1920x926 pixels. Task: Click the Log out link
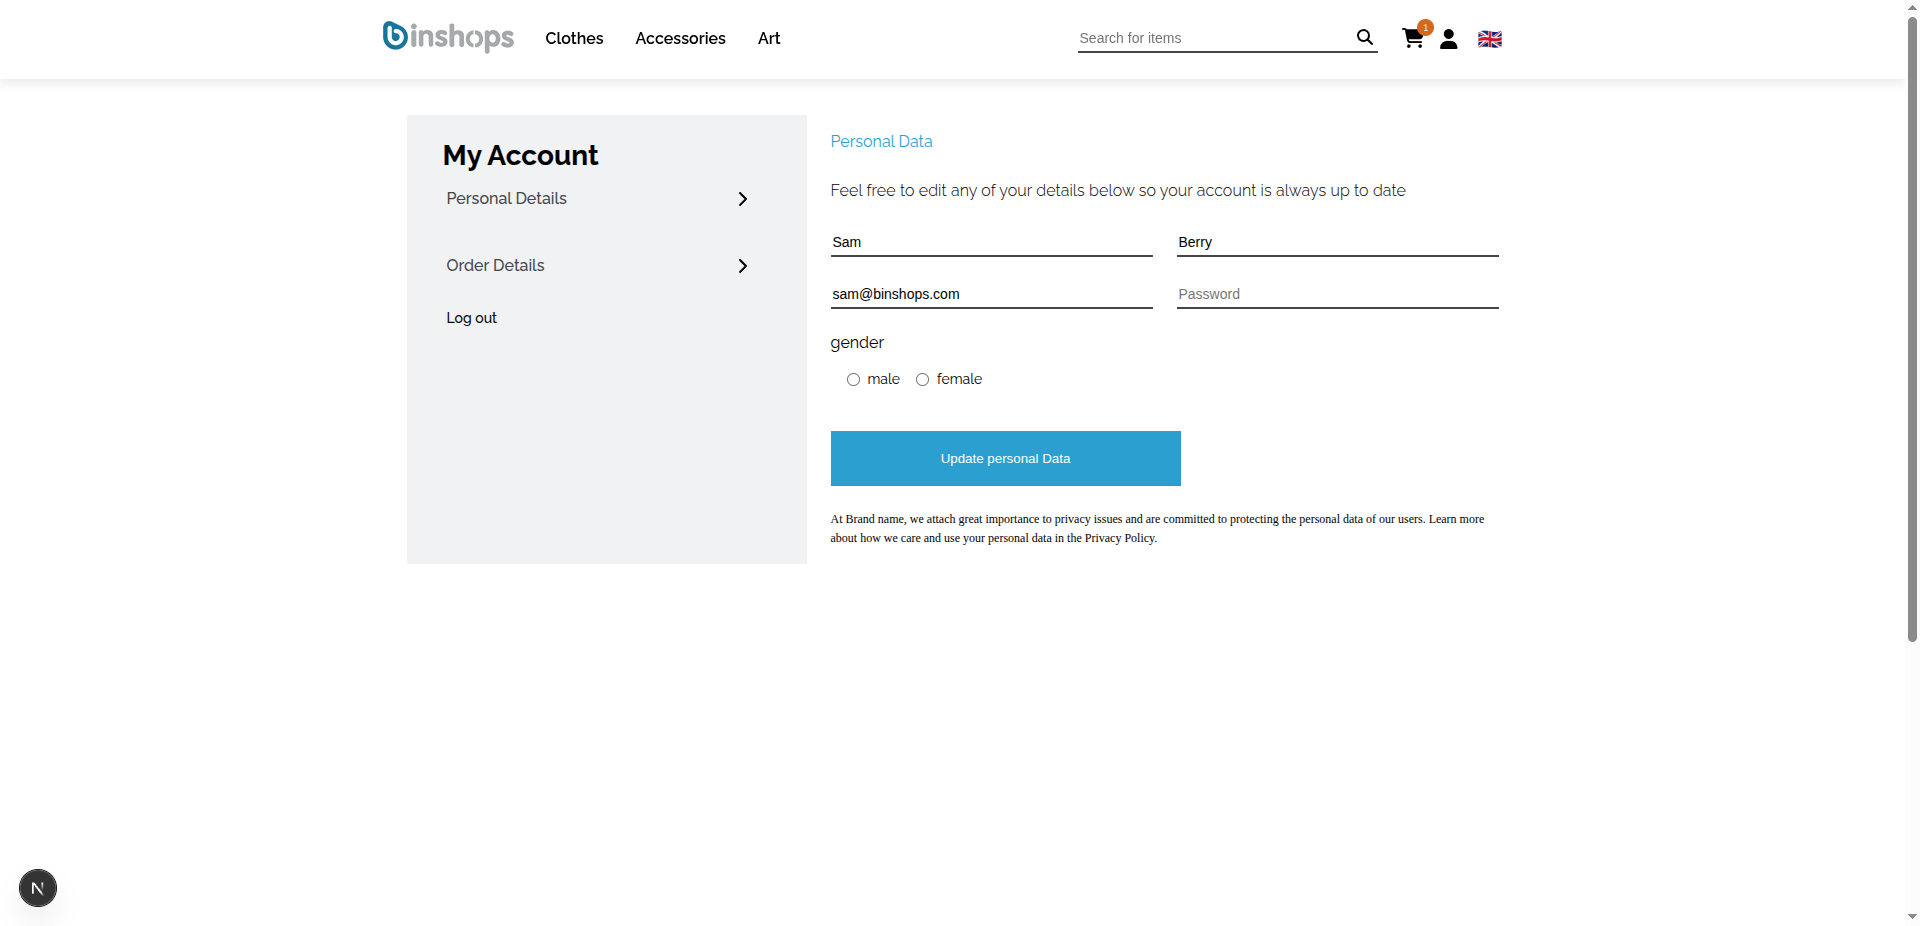(471, 318)
